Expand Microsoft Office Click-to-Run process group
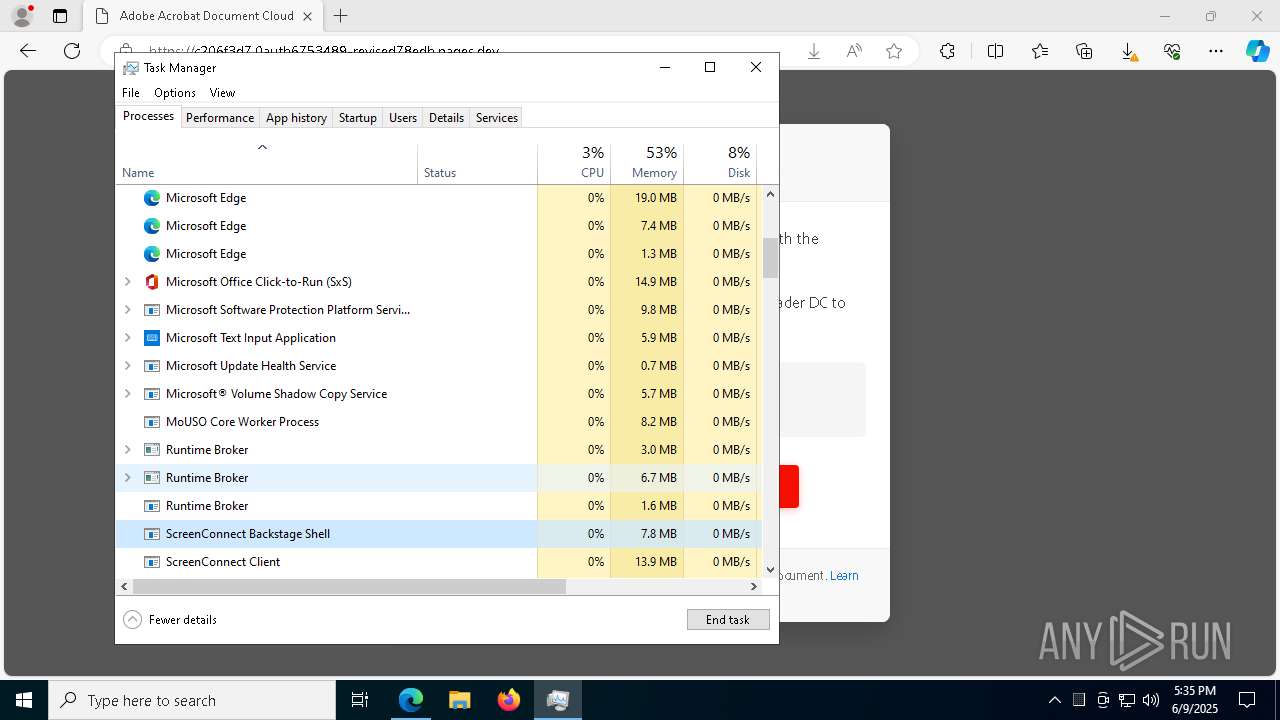 [127, 282]
